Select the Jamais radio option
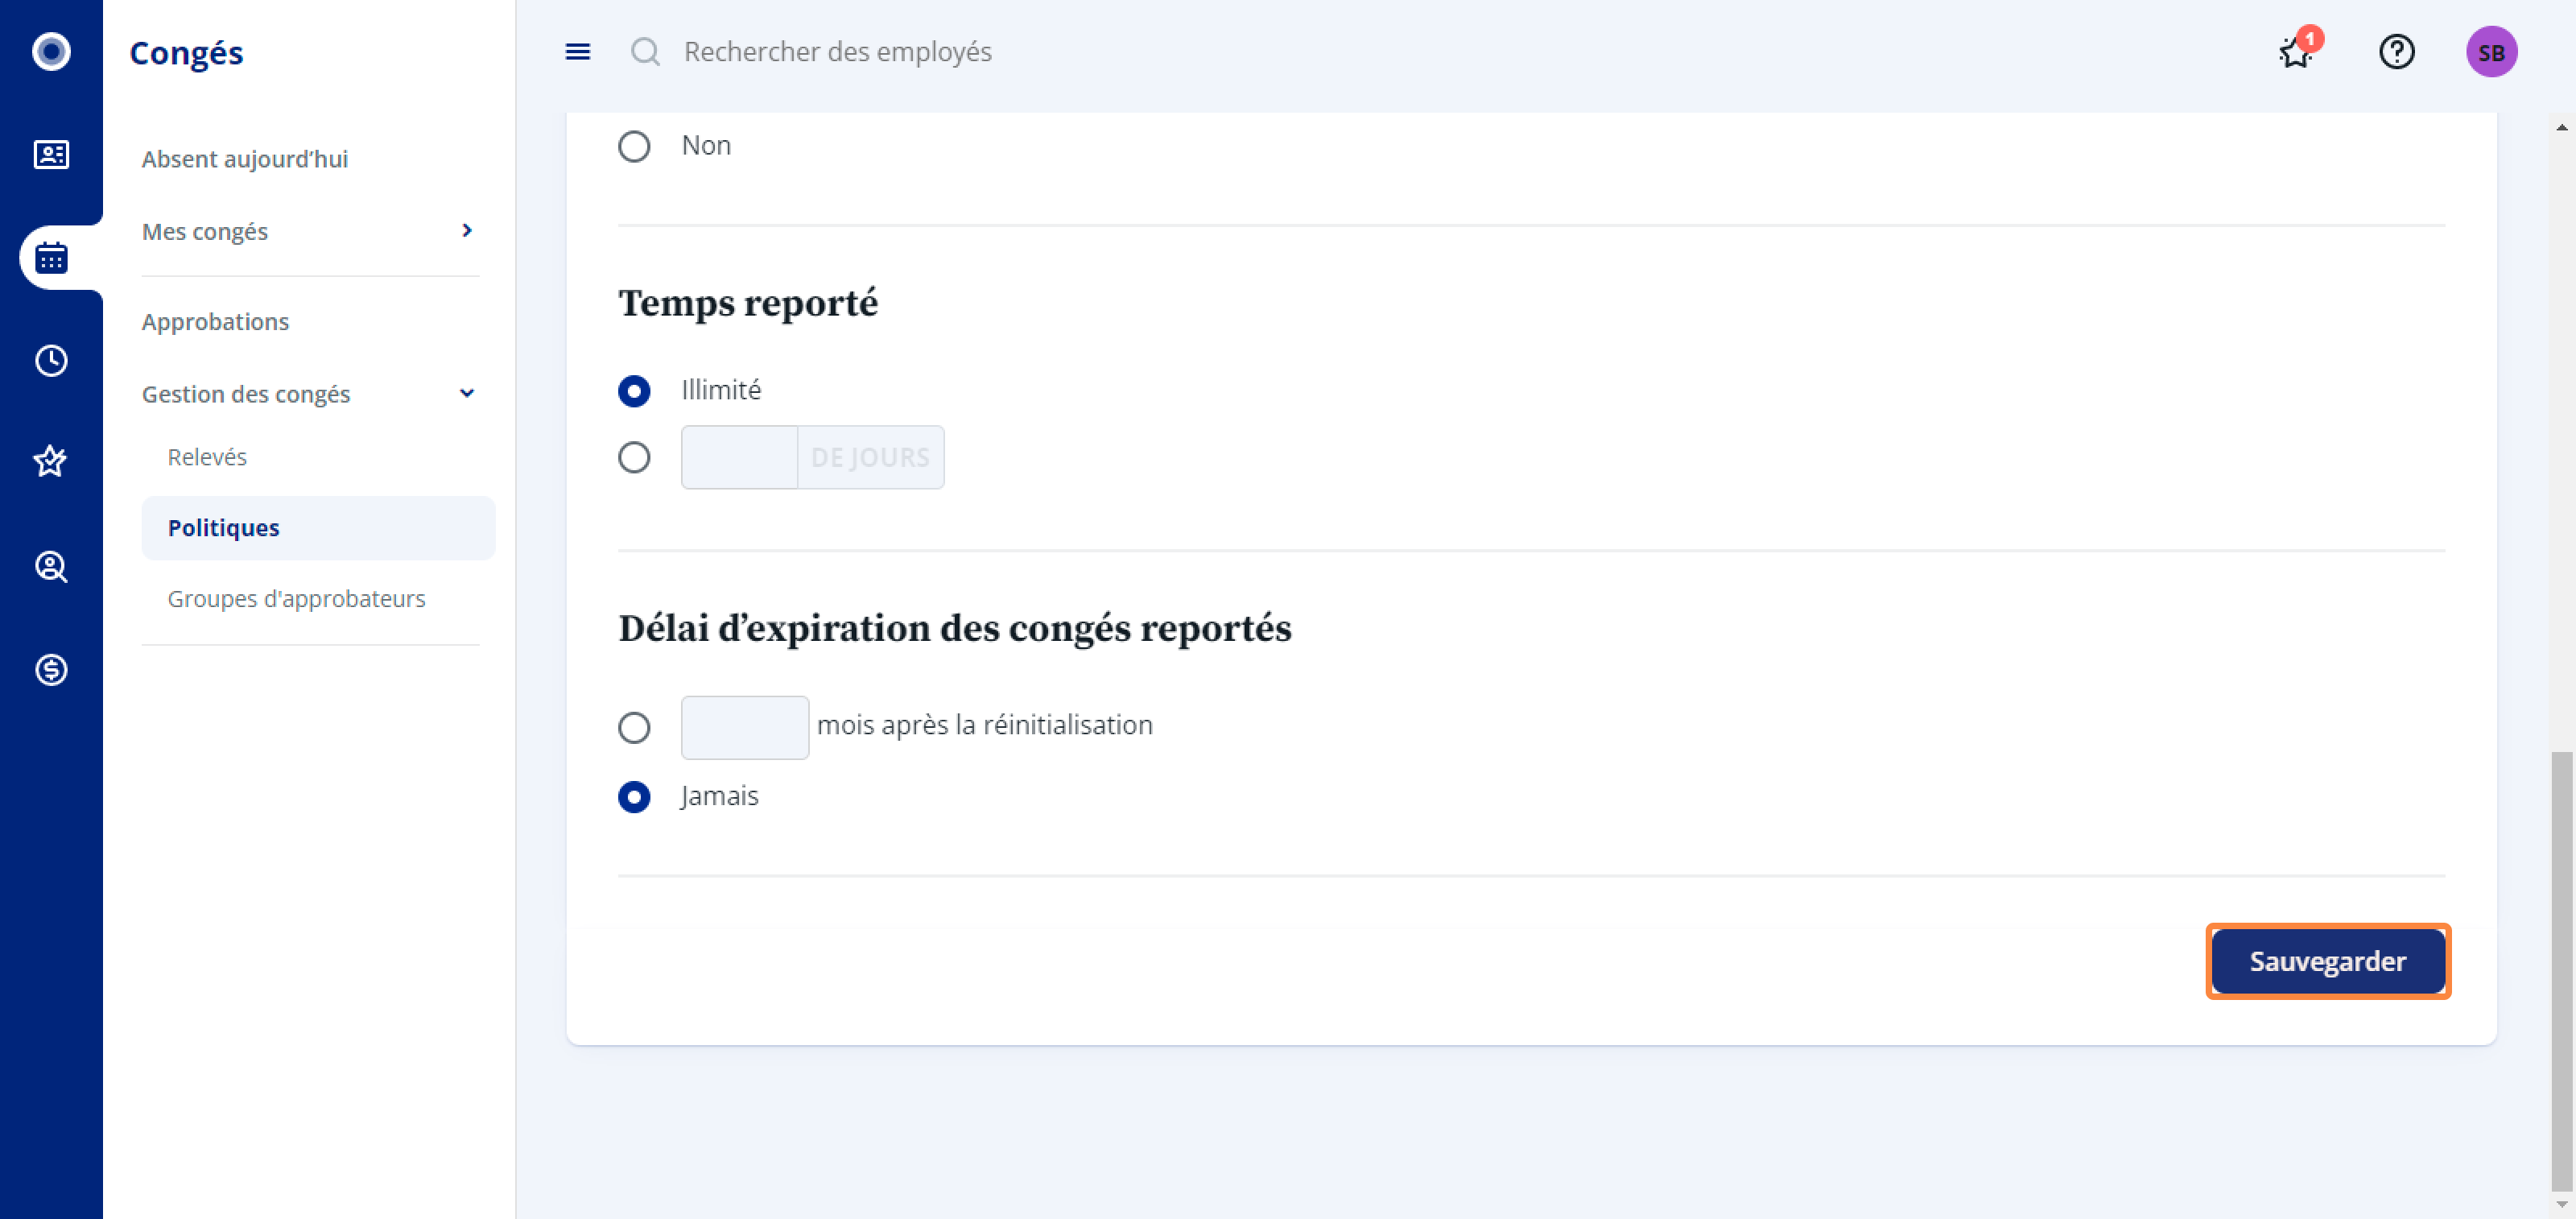 point(634,797)
